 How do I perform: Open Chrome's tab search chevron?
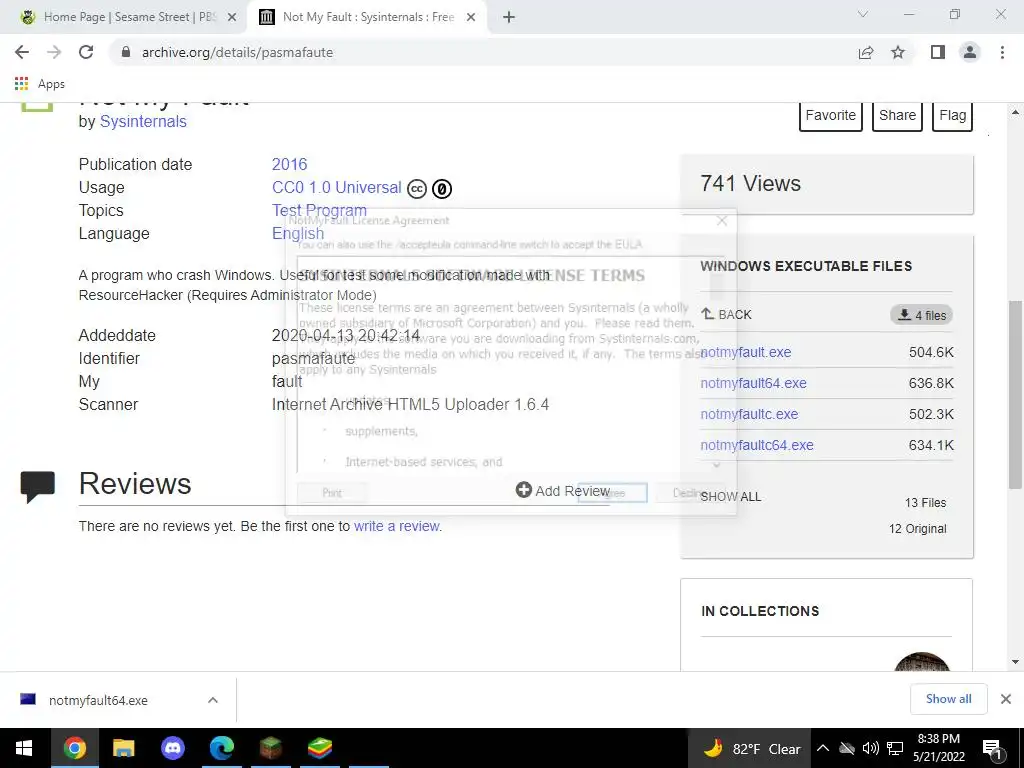[x=863, y=14]
